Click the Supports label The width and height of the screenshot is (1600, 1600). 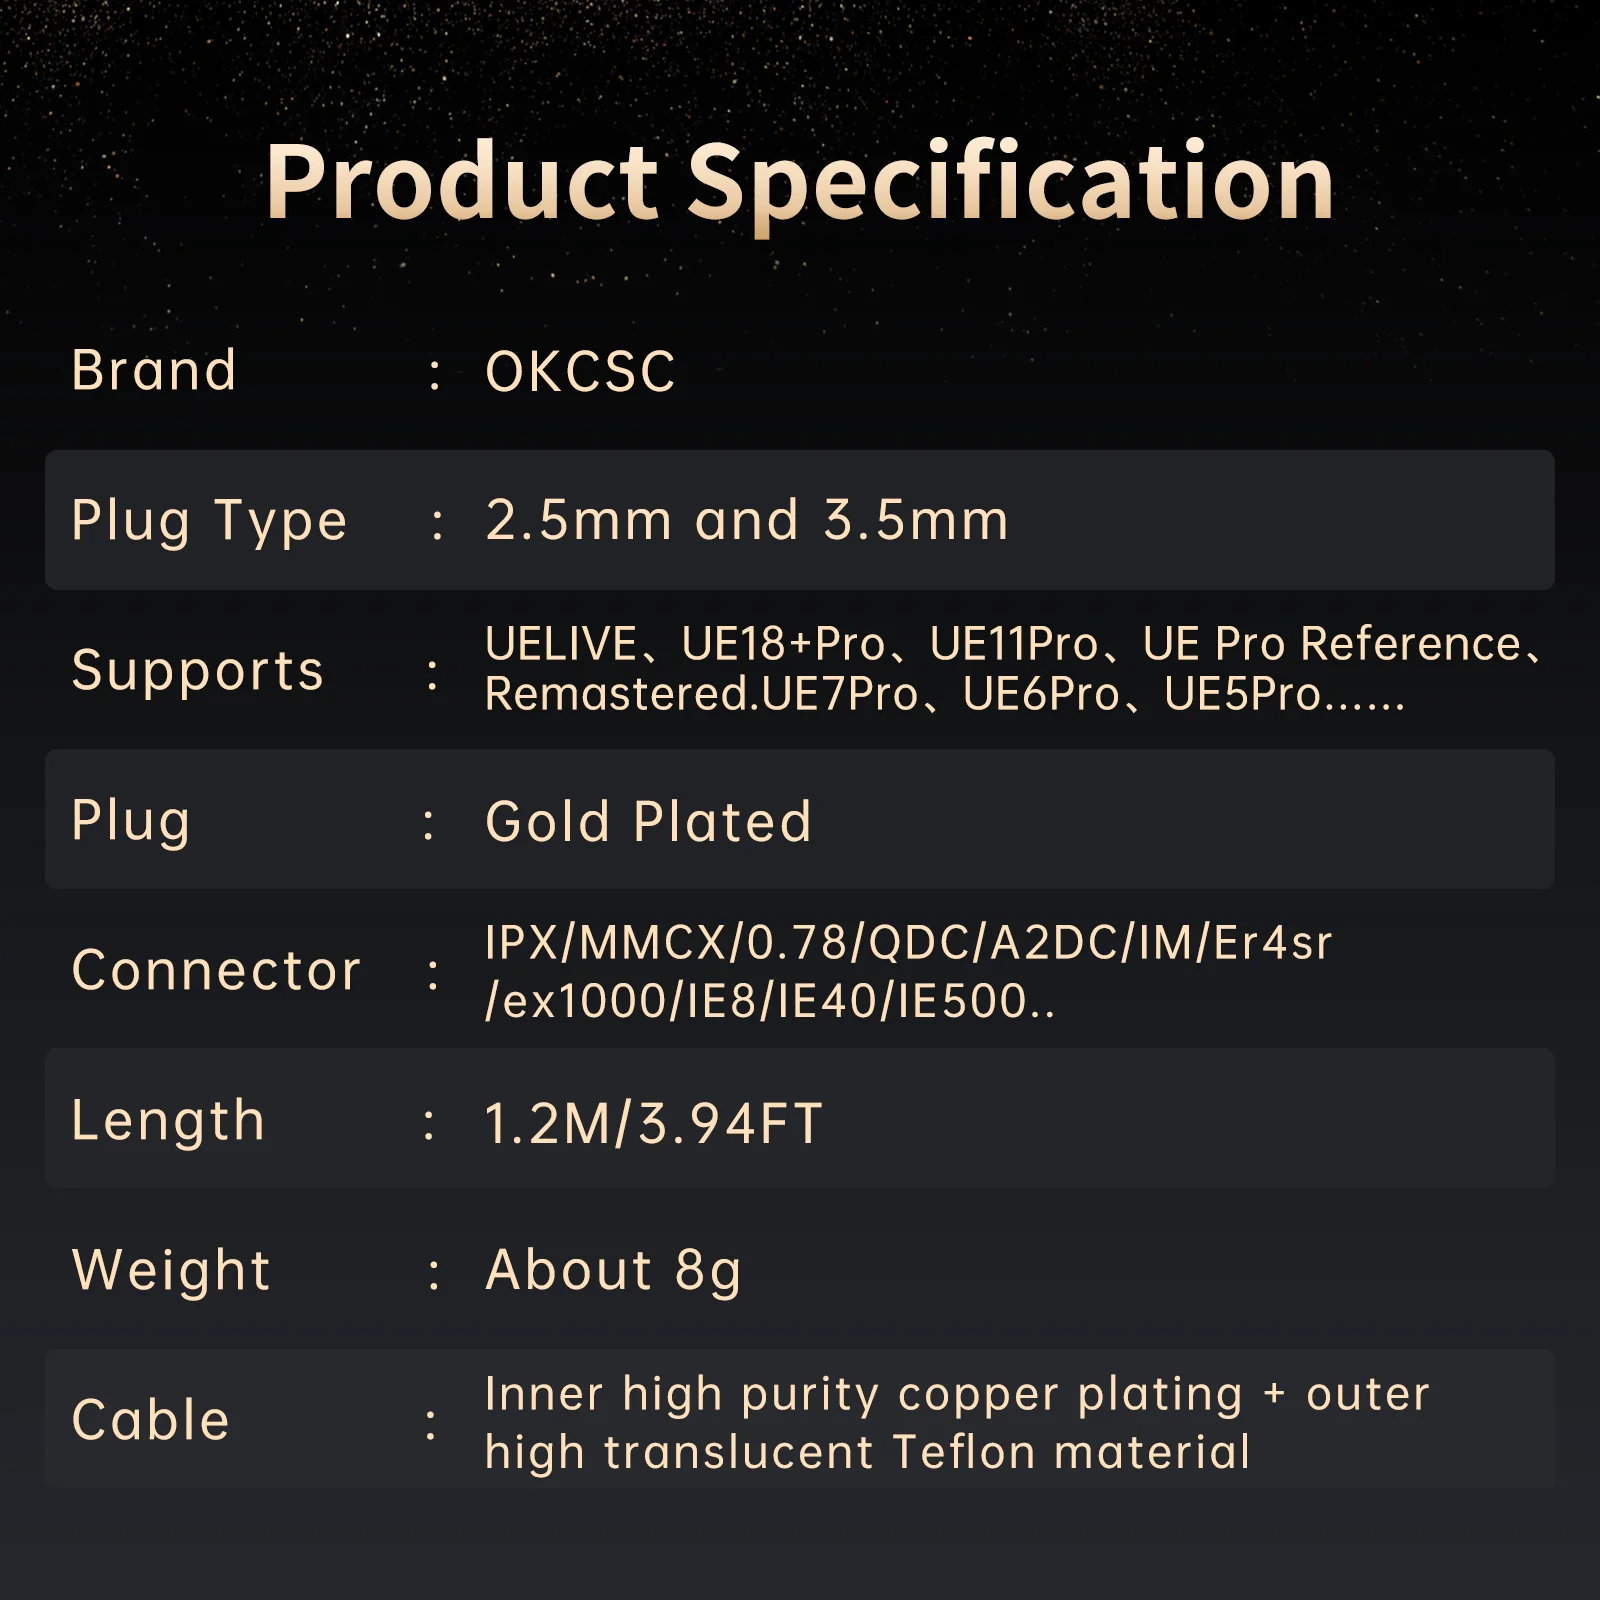tap(198, 670)
